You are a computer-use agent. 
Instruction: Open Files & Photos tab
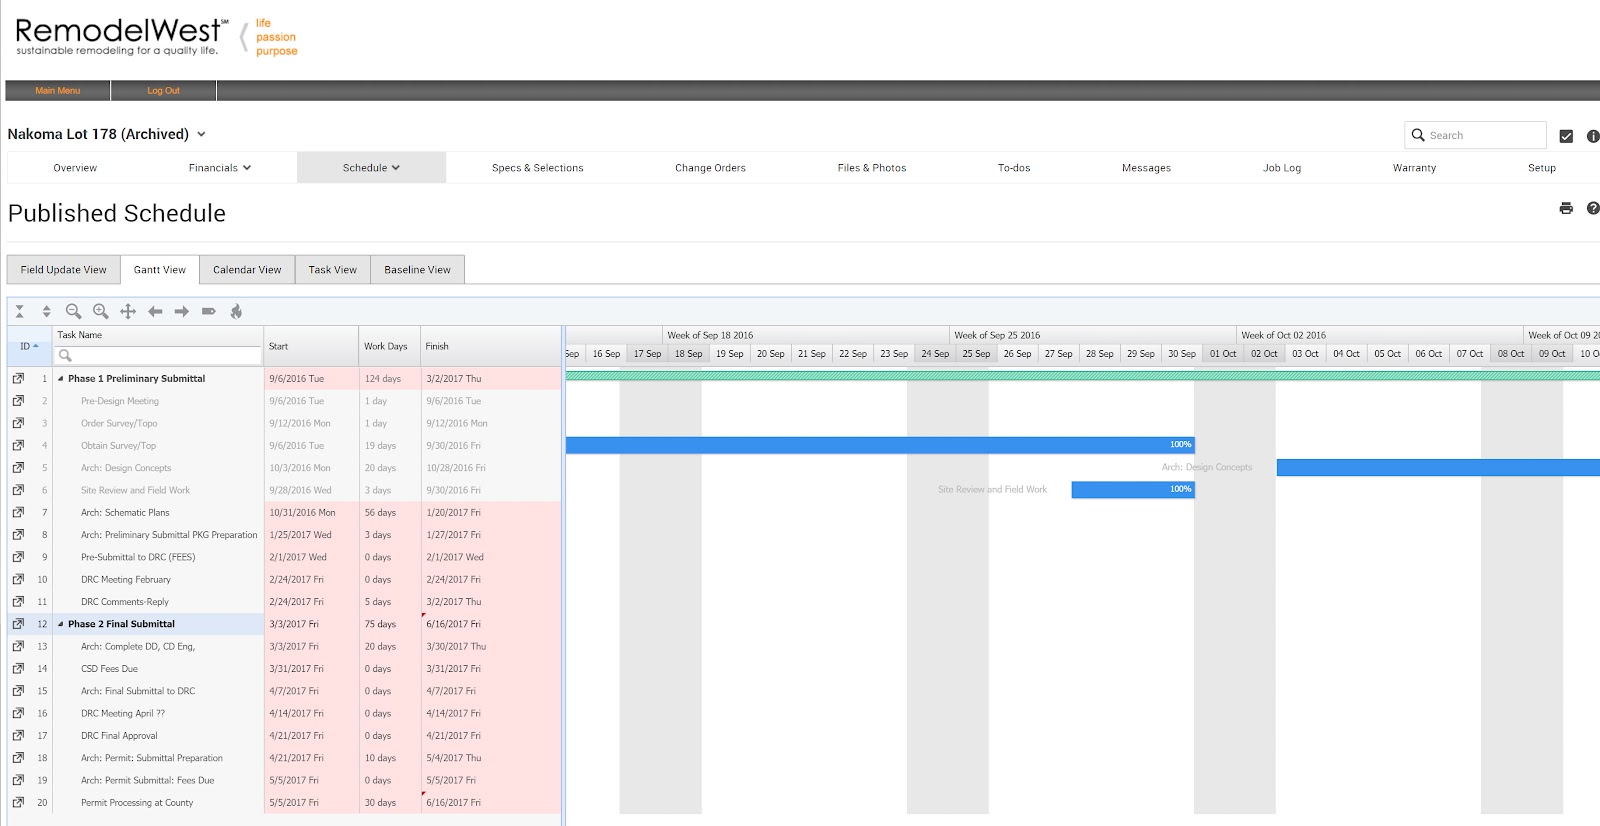pyautogui.click(x=872, y=168)
